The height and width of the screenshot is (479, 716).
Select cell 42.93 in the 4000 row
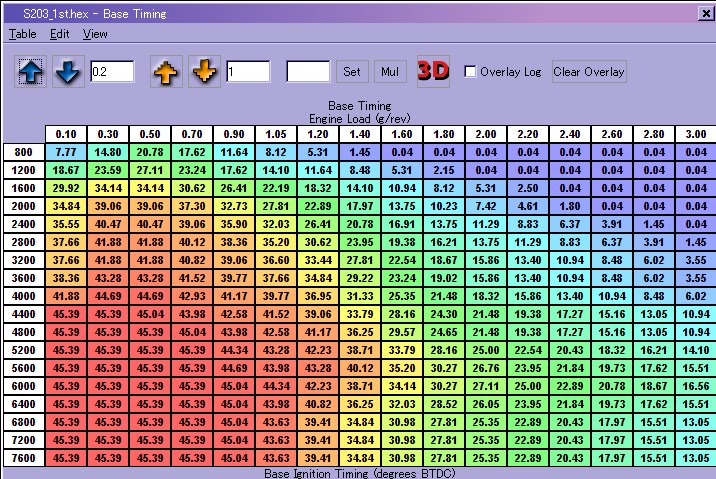tap(192, 296)
